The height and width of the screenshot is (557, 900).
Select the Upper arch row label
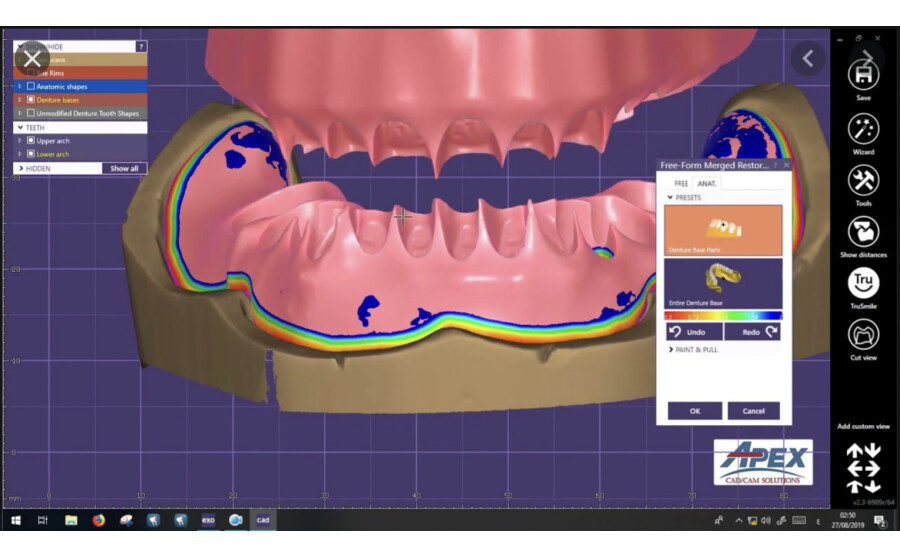coord(53,140)
